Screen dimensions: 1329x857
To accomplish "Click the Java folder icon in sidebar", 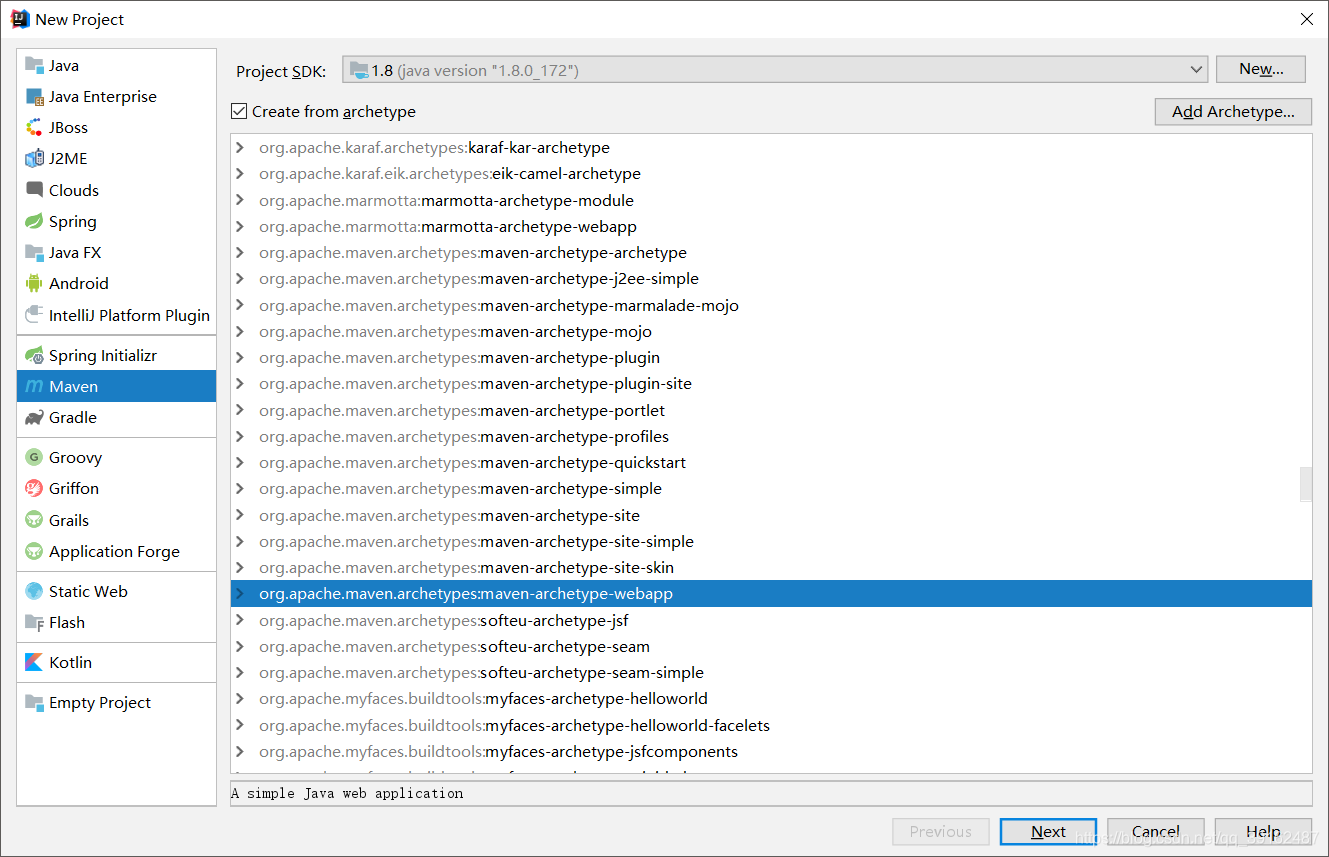I will 34,65.
